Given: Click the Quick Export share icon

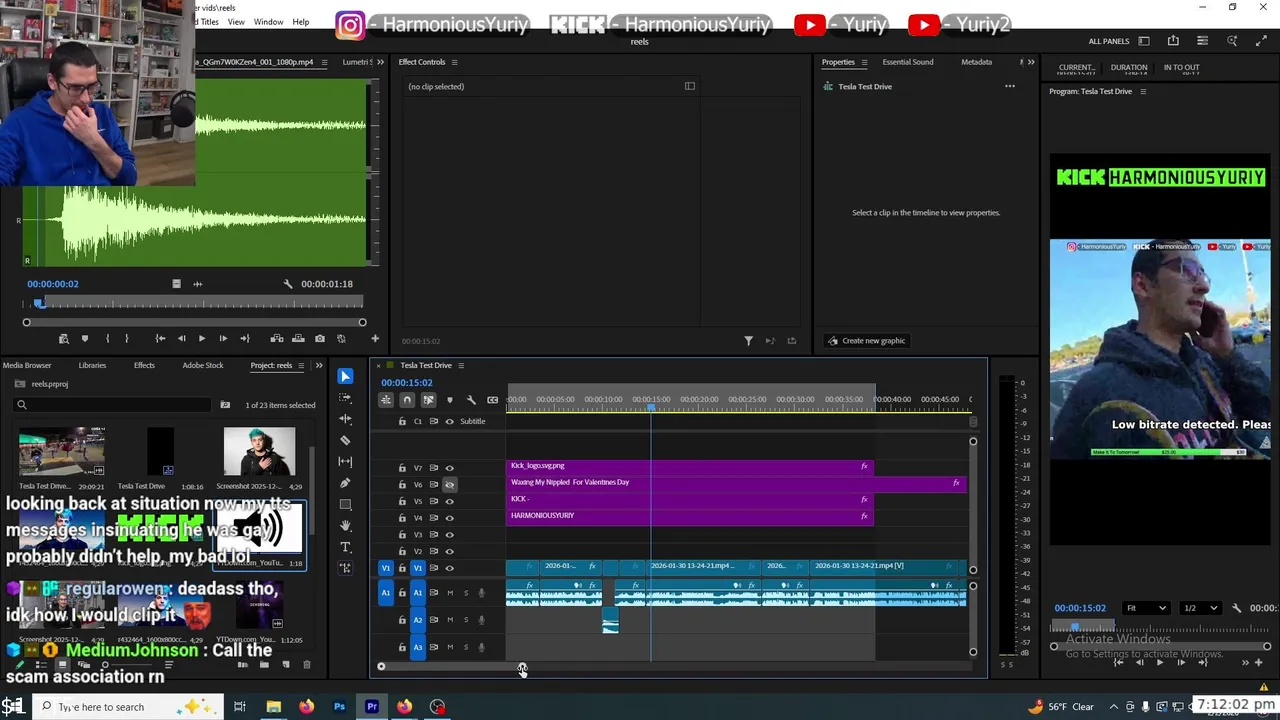Looking at the screenshot, I should point(1173,41).
